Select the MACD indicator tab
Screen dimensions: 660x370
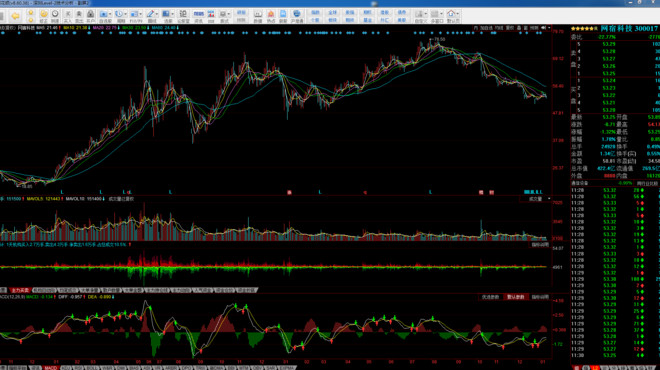tap(51, 368)
